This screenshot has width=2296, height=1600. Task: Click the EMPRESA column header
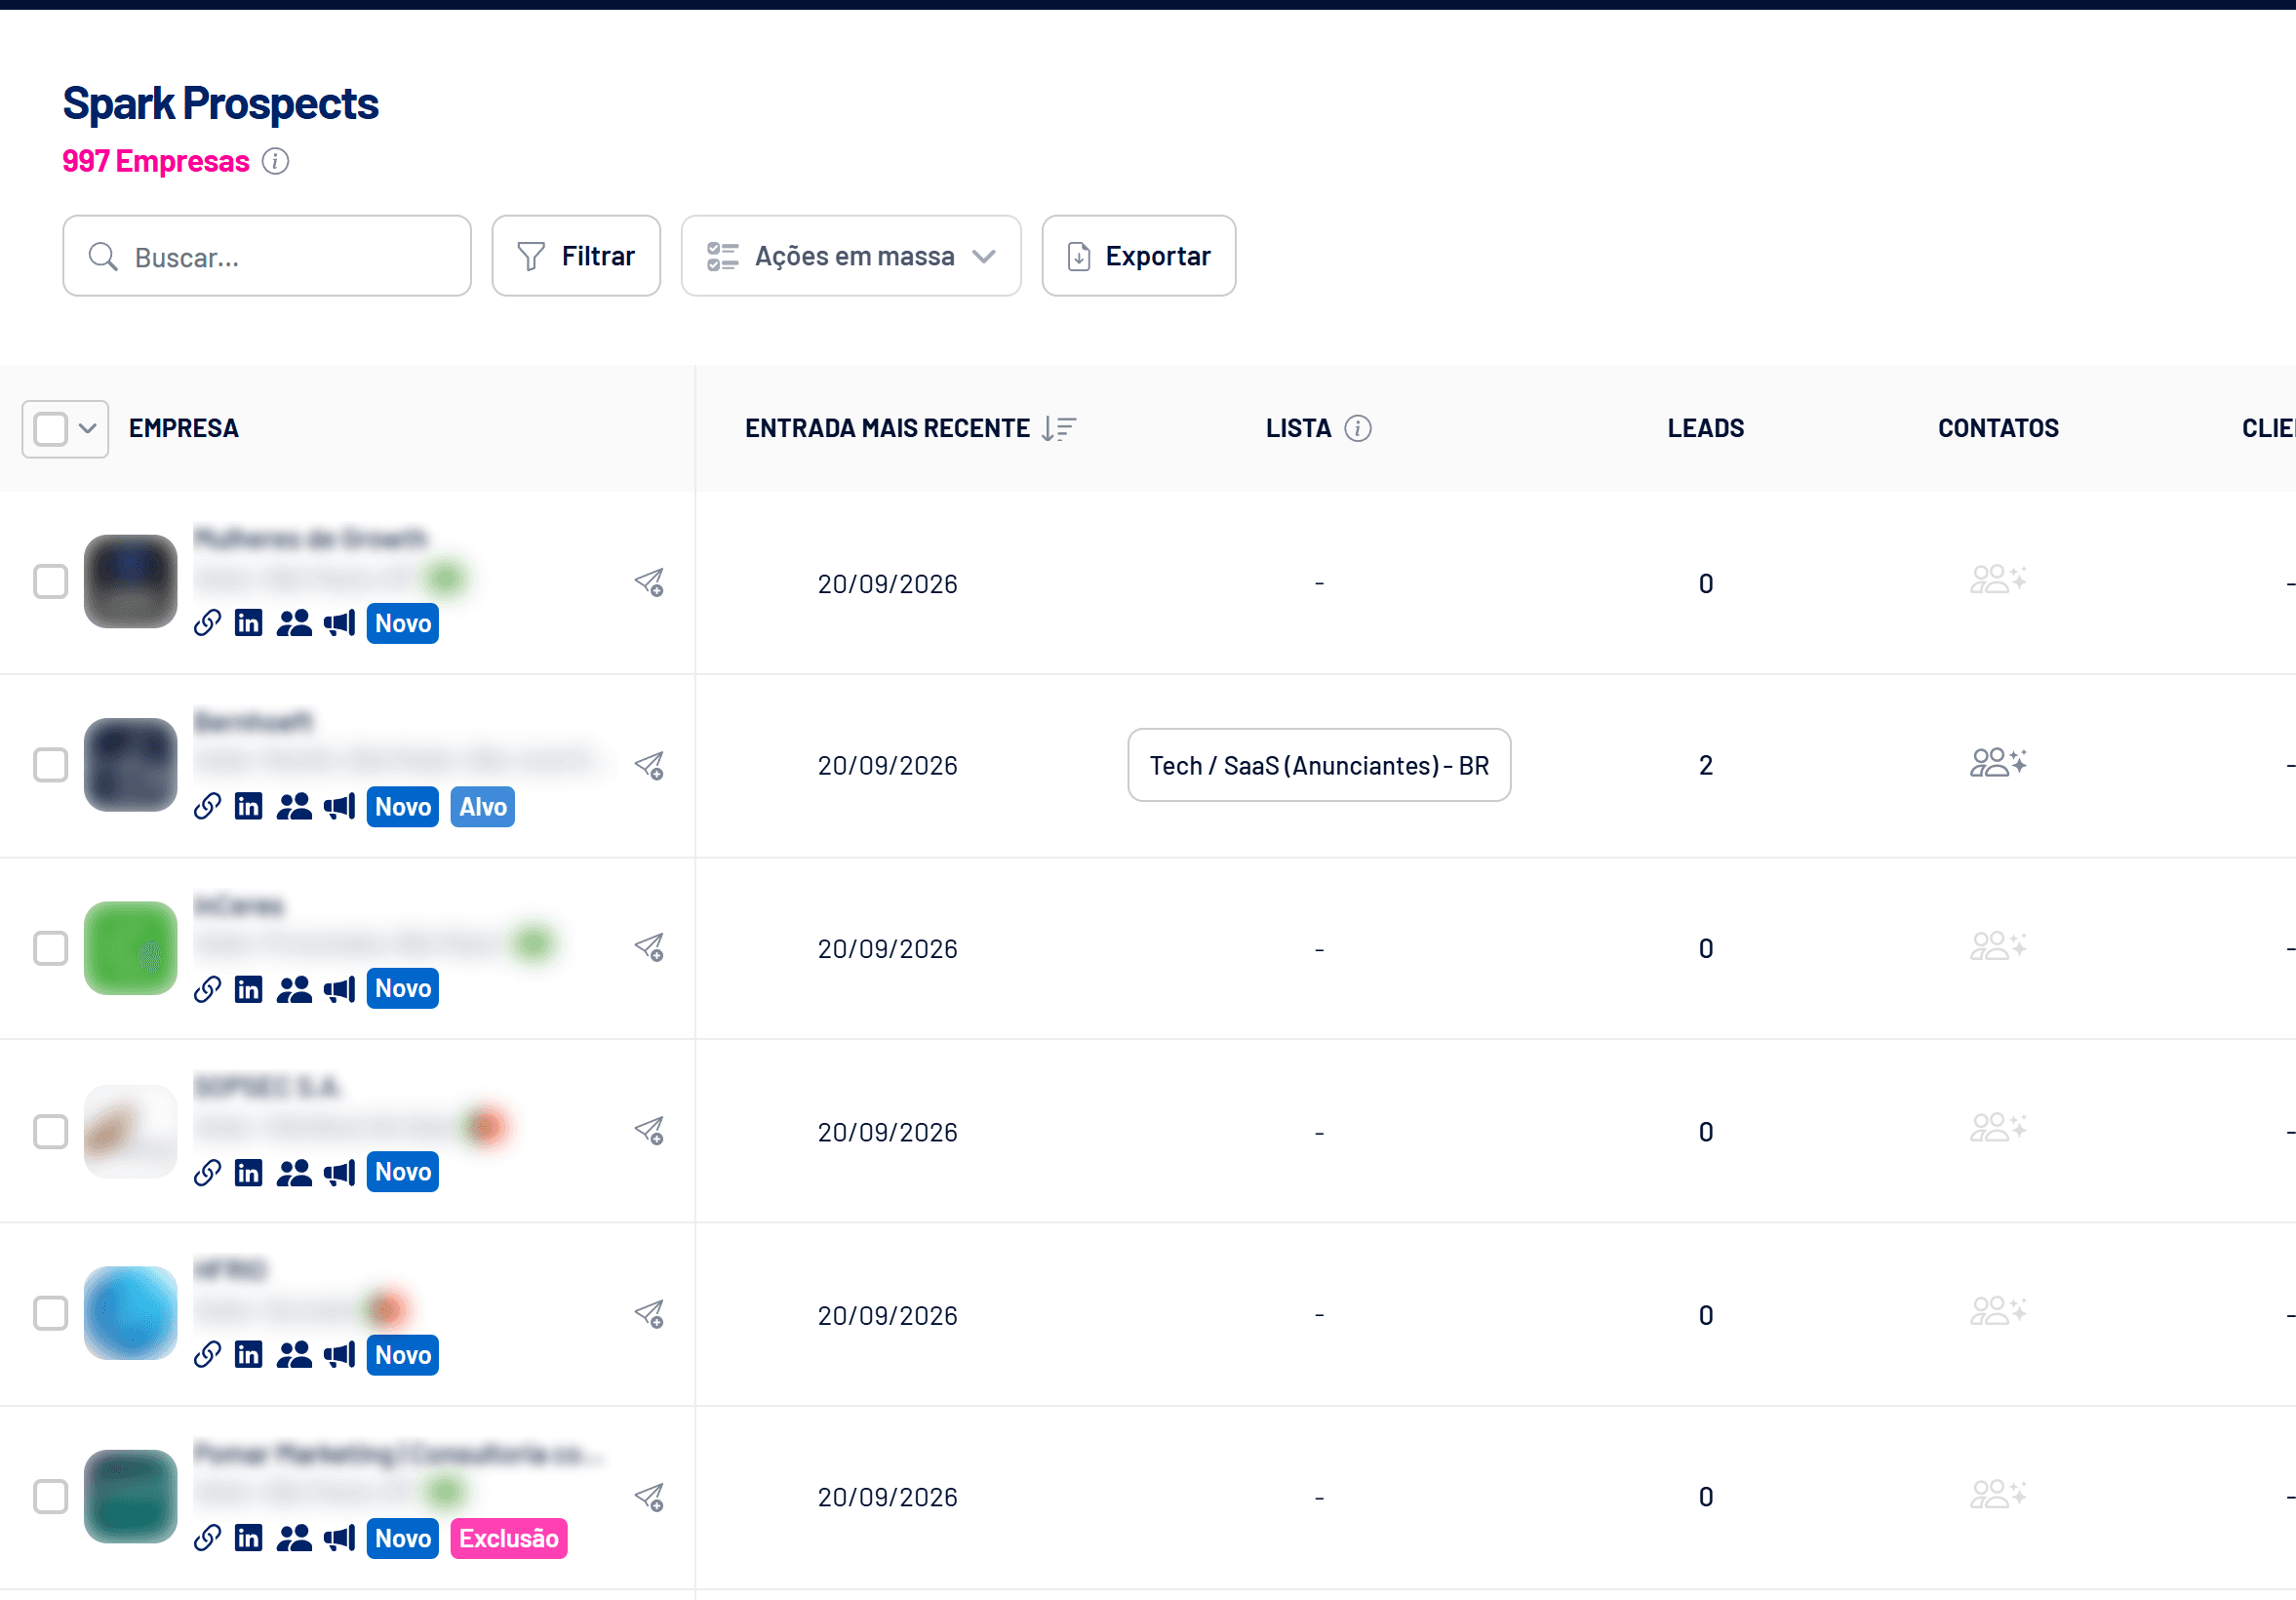coord(184,428)
